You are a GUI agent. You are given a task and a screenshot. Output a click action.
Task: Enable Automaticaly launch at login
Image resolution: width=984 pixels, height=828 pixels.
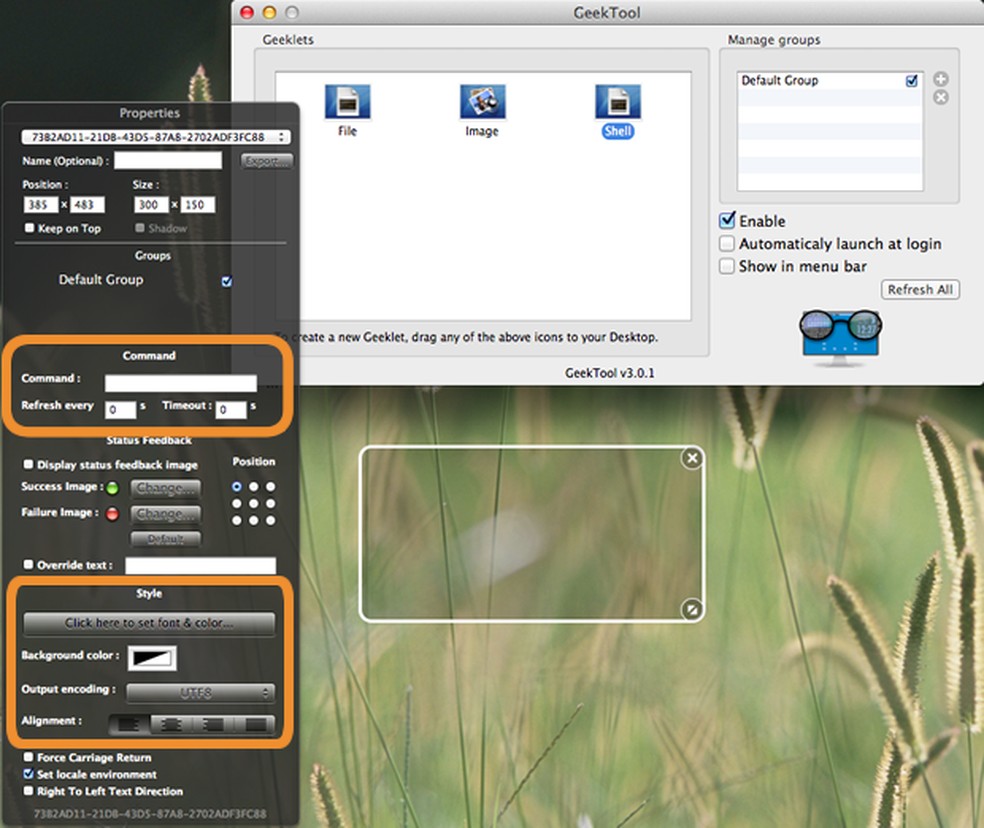(727, 243)
